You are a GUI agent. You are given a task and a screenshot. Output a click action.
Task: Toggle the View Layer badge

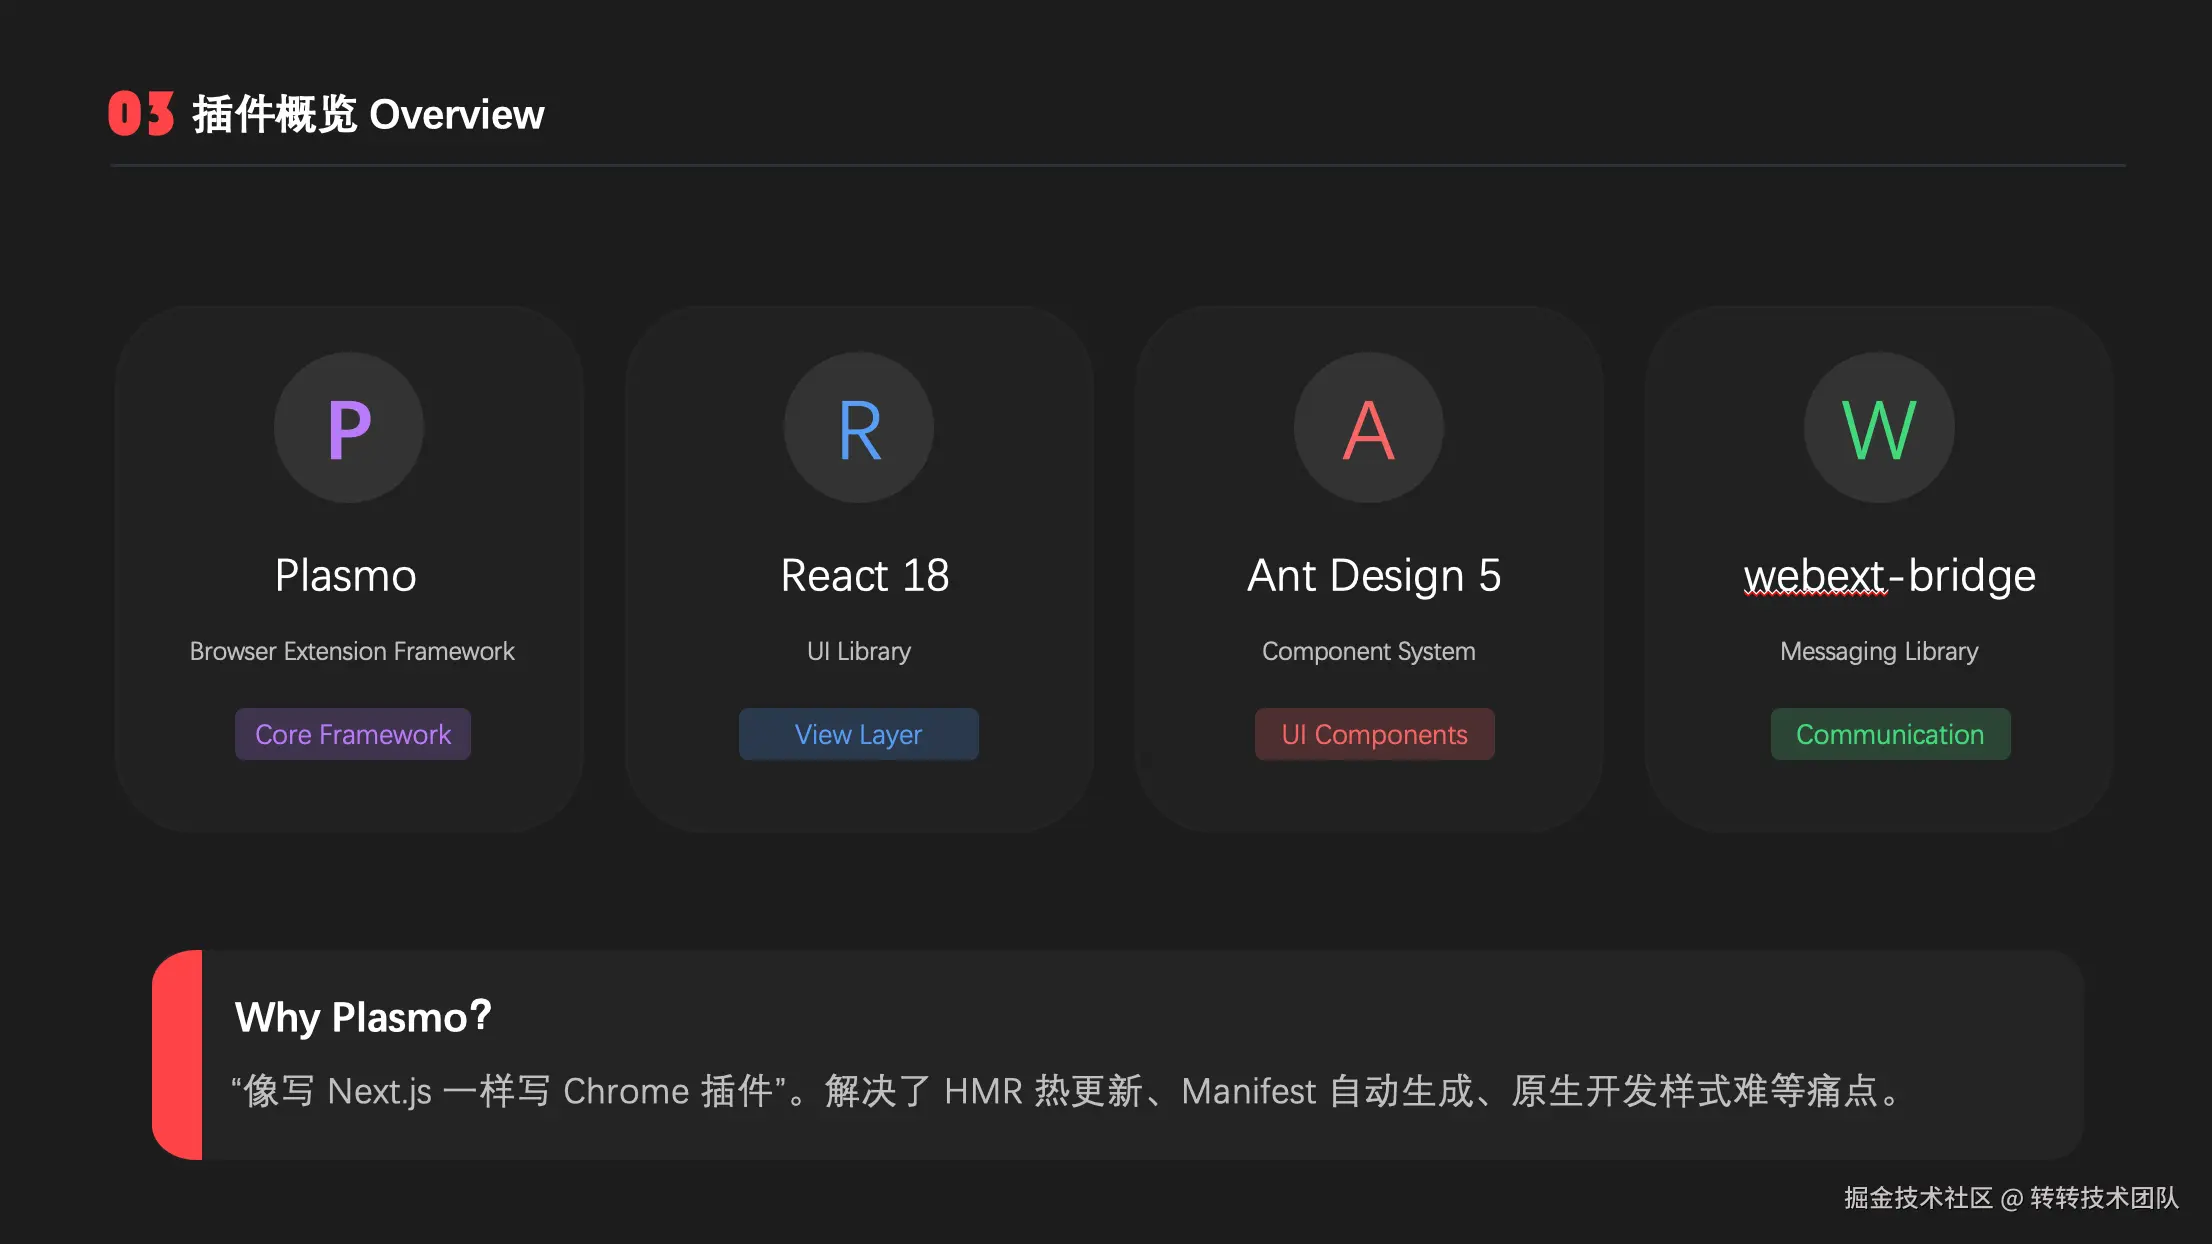858,734
